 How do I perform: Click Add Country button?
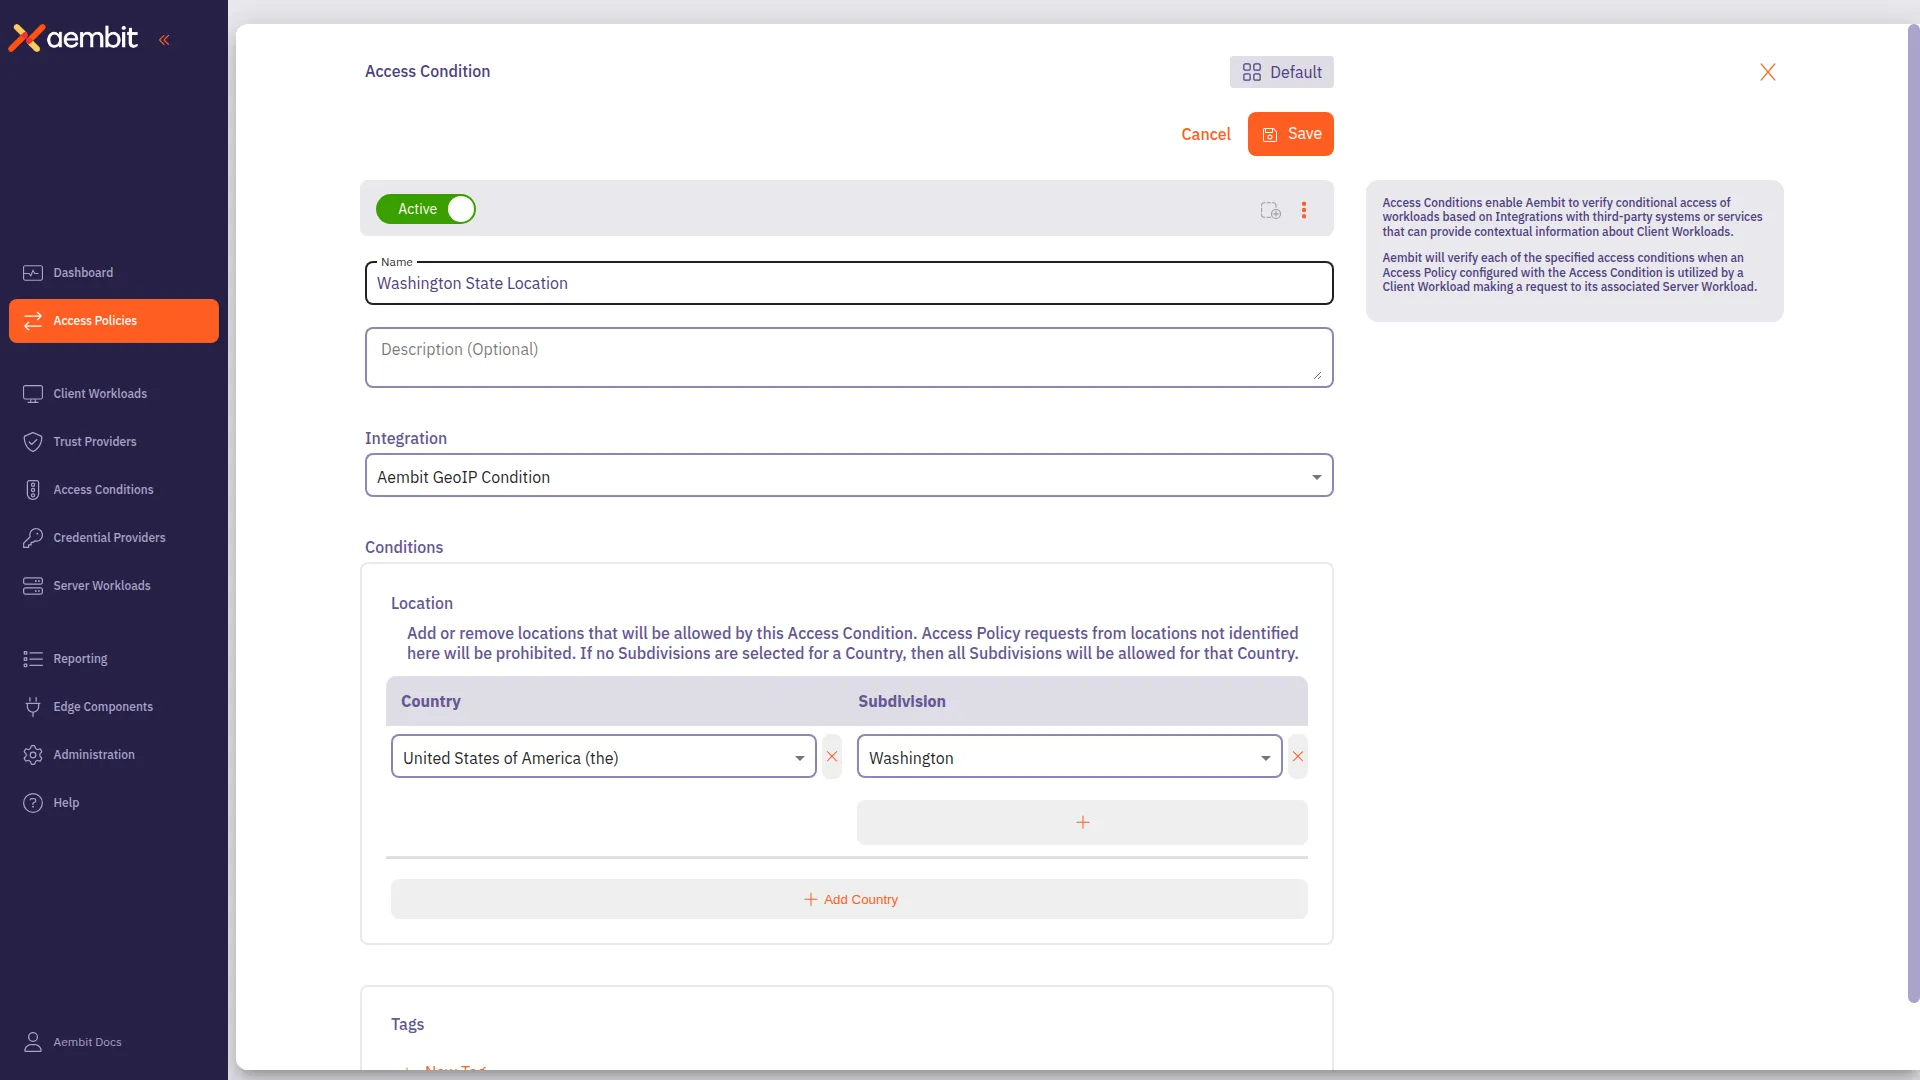[x=849, y=899]
